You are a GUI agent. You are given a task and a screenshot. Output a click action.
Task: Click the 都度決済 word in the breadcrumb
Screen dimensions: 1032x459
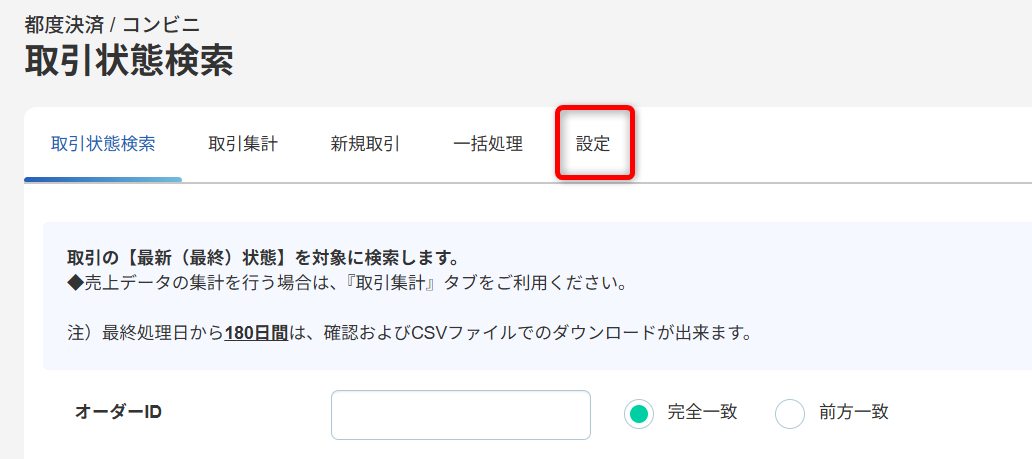tap(64, 25)
